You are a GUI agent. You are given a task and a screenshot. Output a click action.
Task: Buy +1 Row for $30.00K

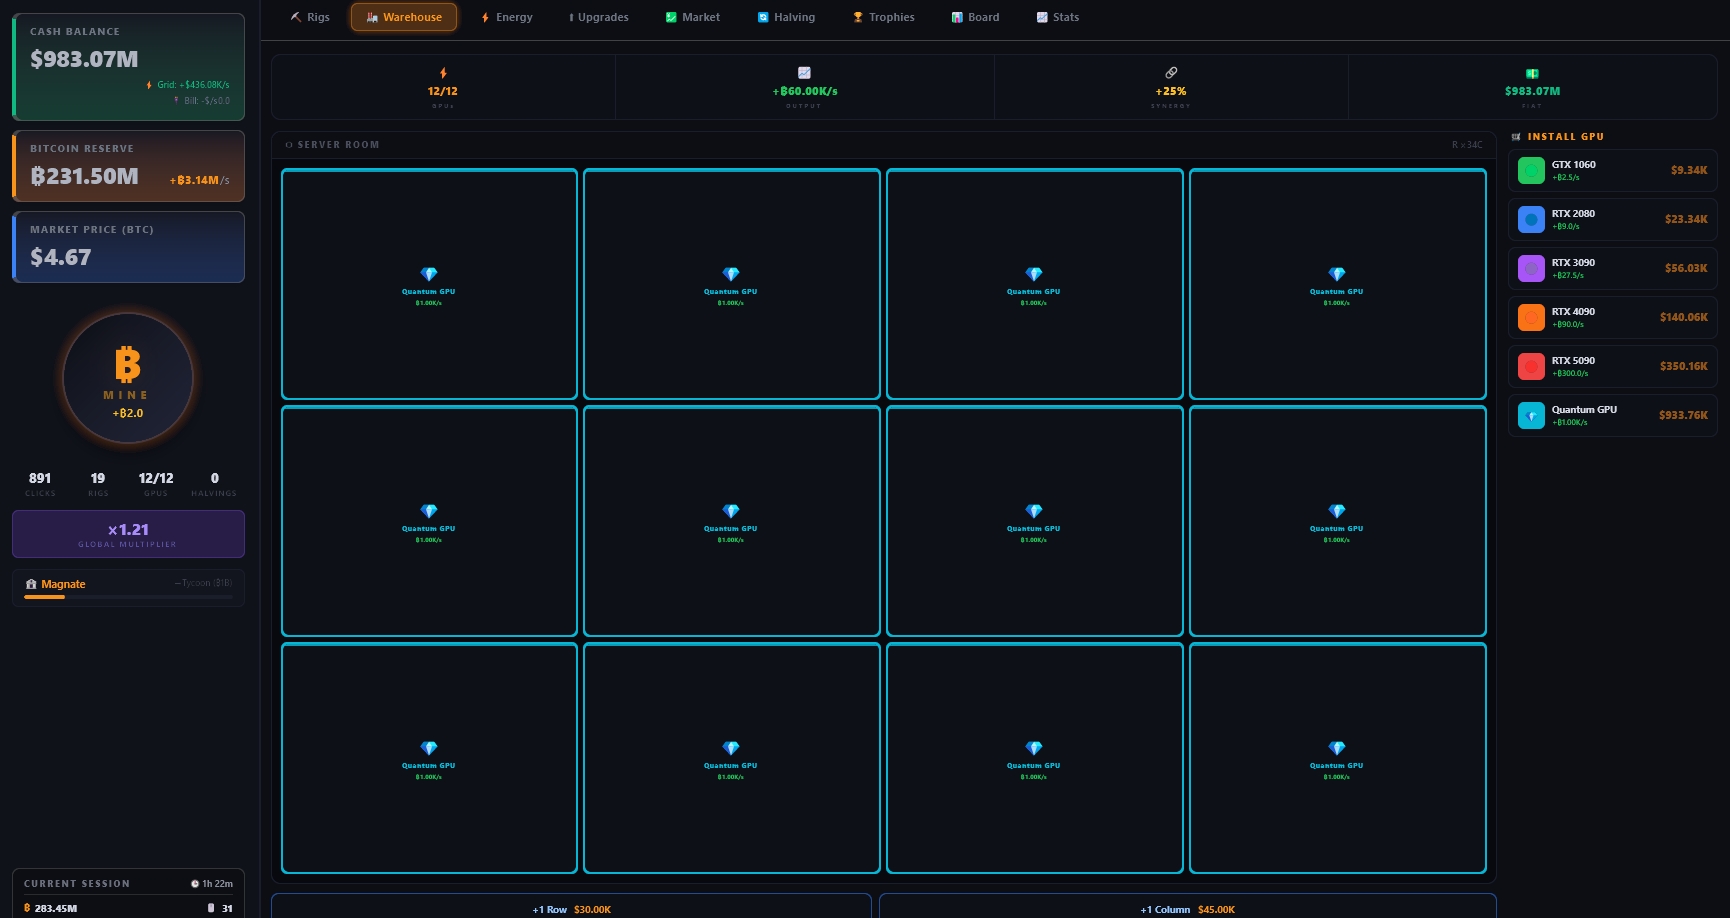point(571,908)
